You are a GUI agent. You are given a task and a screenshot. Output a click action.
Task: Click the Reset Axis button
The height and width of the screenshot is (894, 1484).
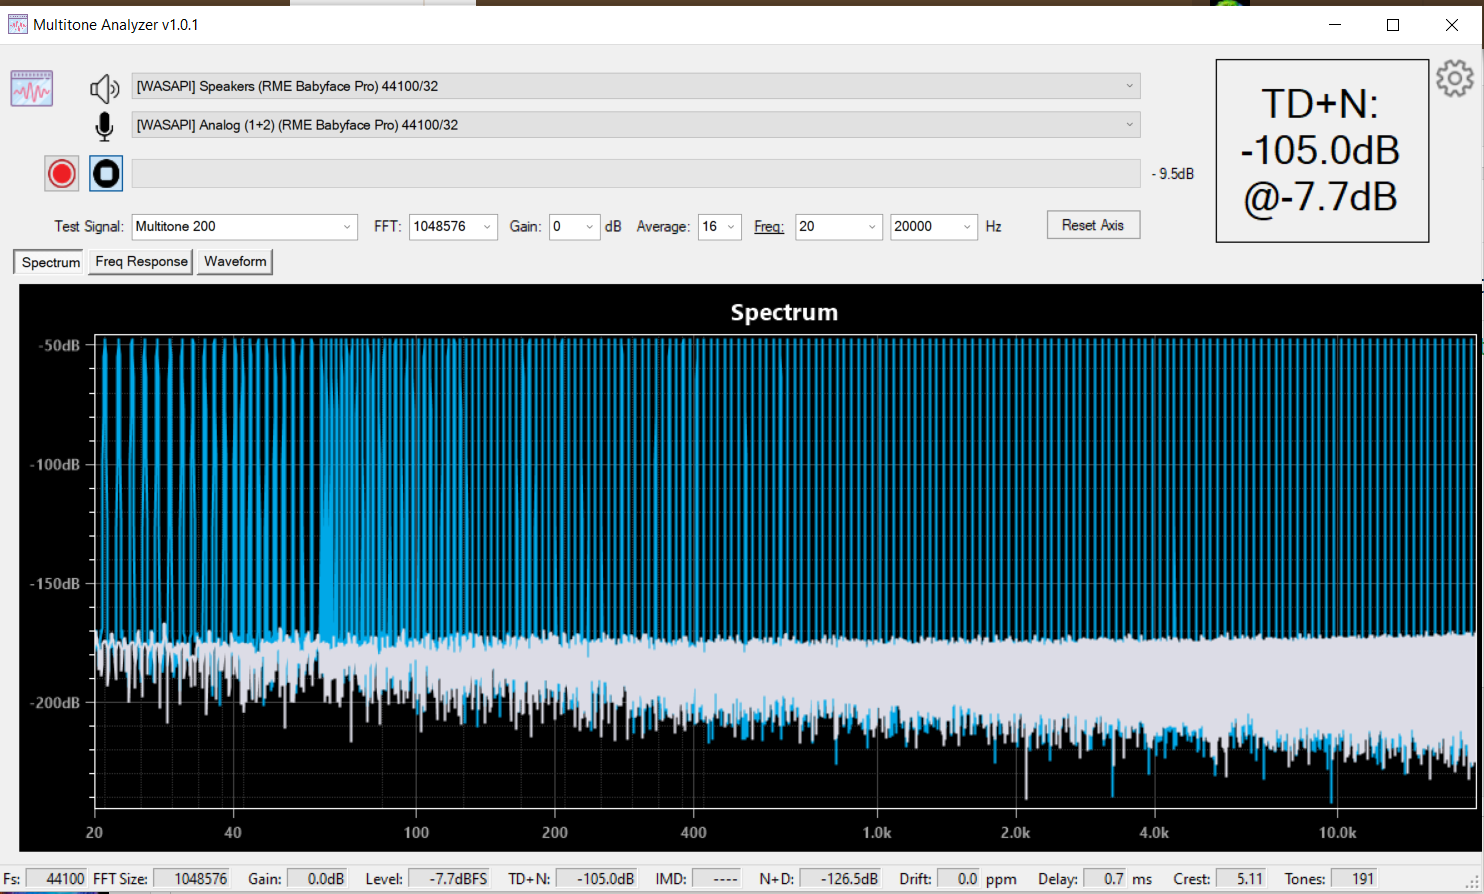point(1093,225)
